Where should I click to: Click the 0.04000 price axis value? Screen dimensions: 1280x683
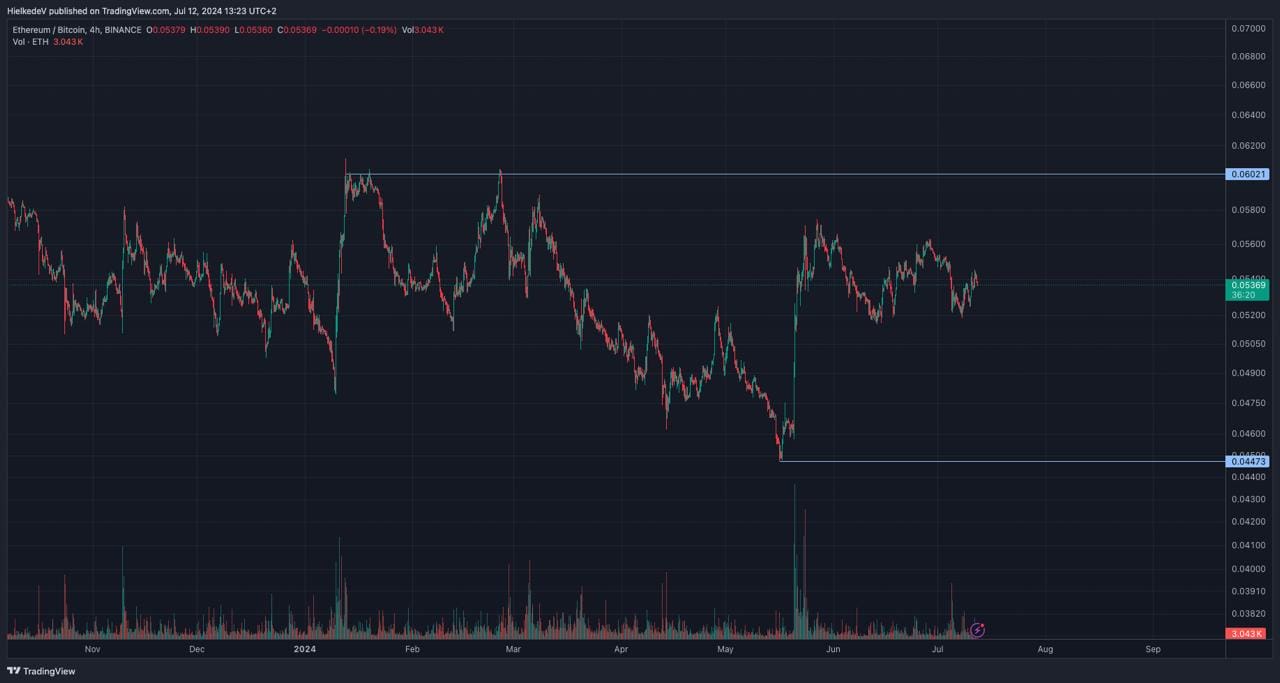[x=1248, y=569]
